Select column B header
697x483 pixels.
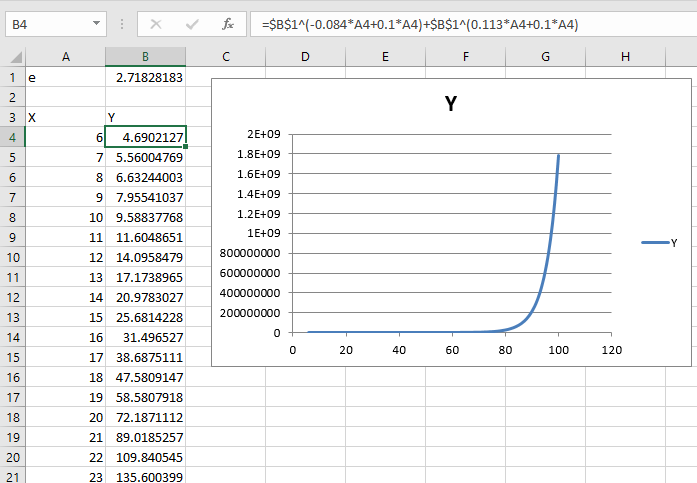(x=145, y=57)
